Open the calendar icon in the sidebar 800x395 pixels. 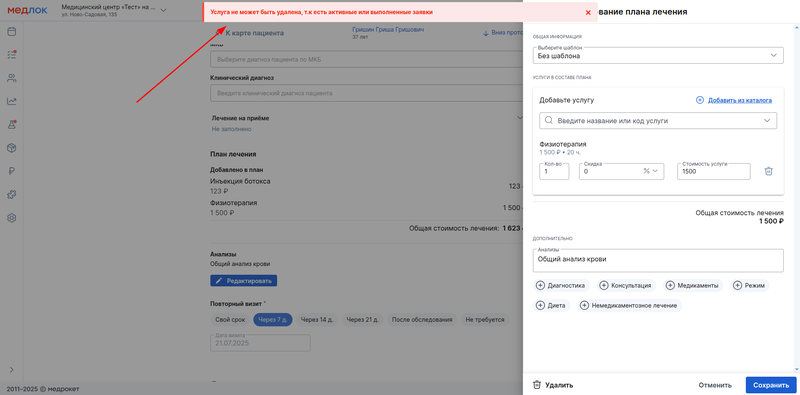[x=12, y=32]
